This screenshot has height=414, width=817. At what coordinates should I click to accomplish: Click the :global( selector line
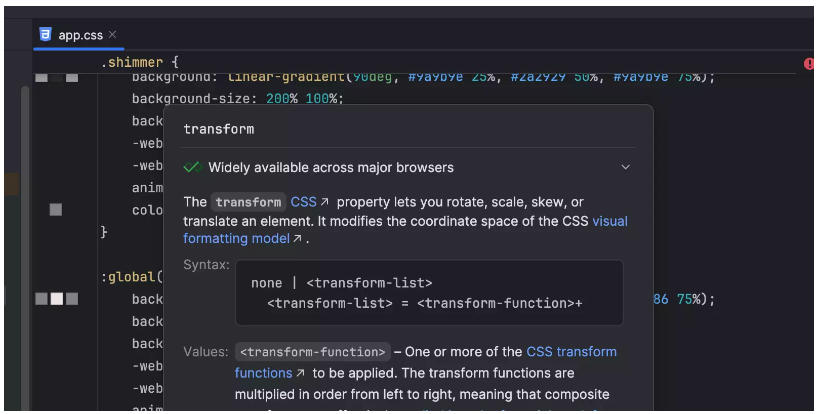click(132, 277)
